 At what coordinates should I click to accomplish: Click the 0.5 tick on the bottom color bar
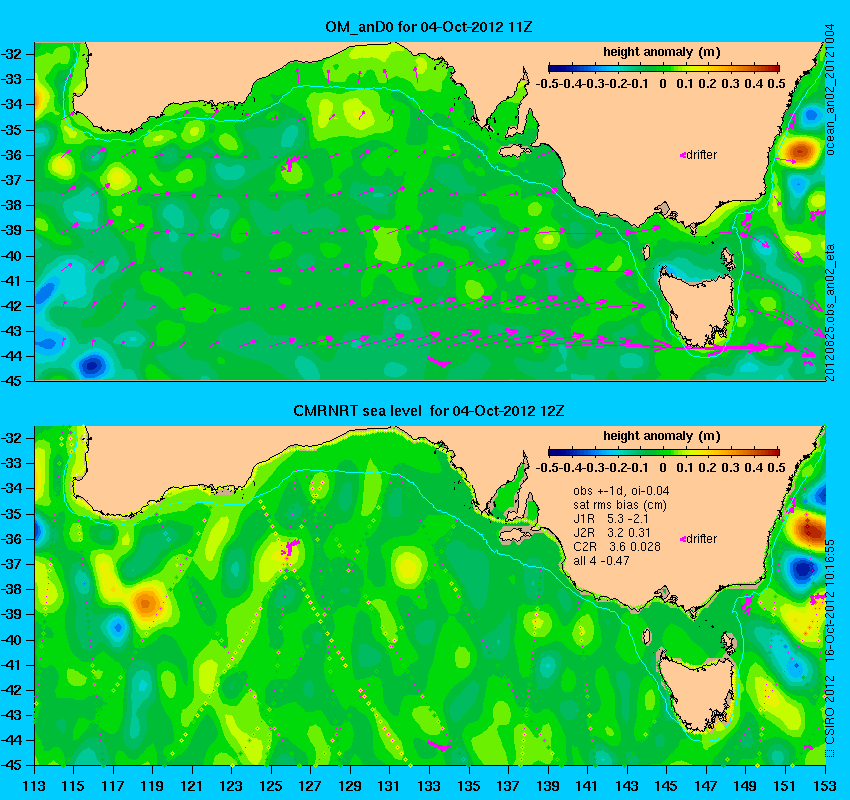(777, 467)
